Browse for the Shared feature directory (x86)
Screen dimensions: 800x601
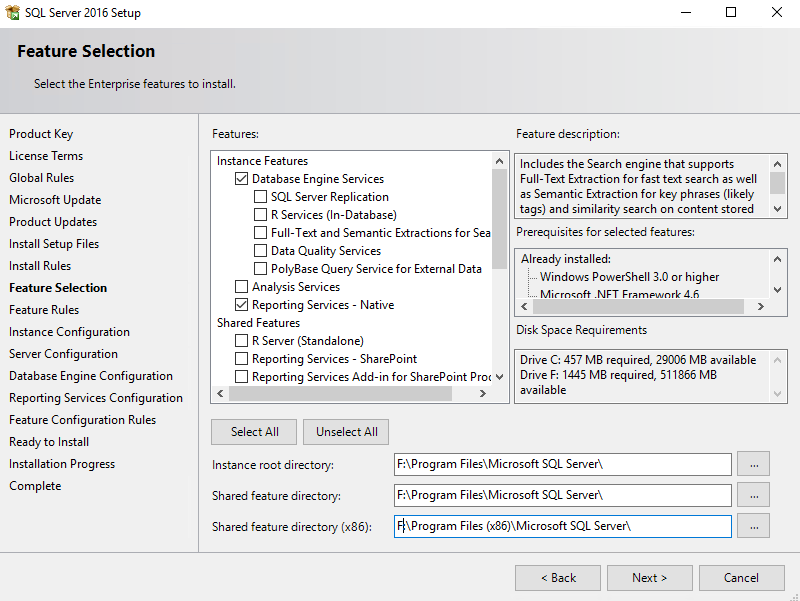(x=753, y=526)
